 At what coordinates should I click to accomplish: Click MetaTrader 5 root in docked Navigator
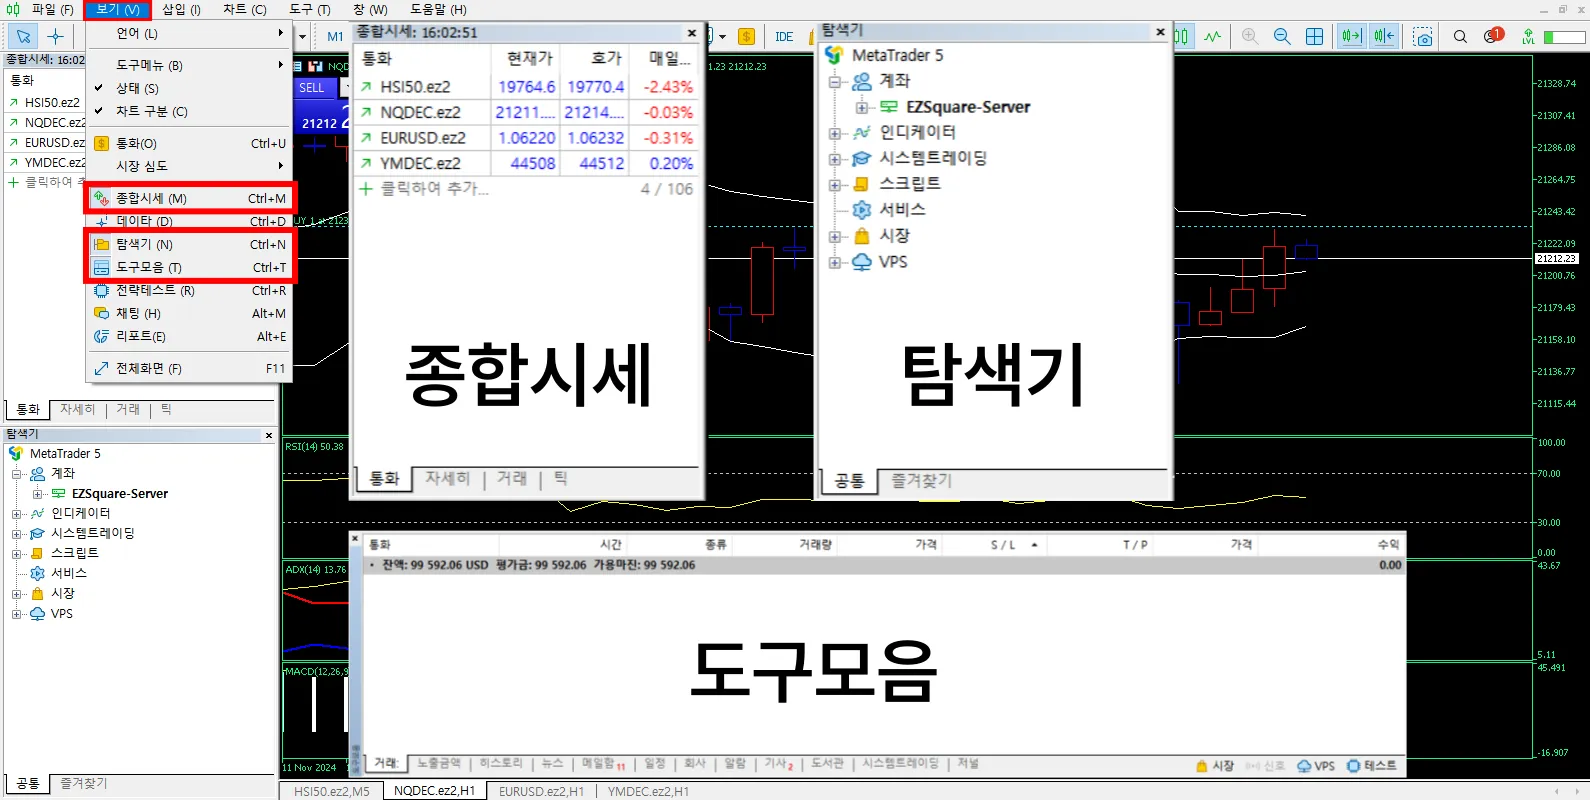65,453
